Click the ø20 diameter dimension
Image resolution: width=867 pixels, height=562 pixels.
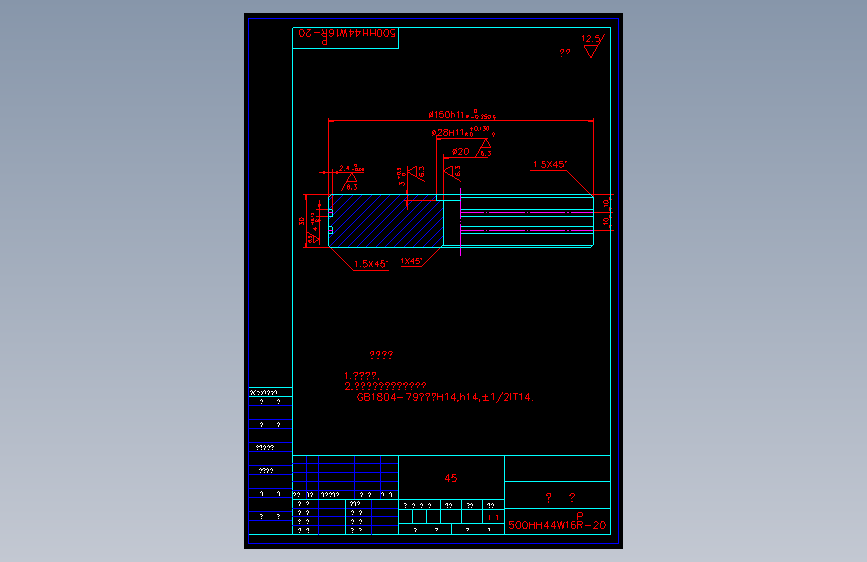coord(460,152)
